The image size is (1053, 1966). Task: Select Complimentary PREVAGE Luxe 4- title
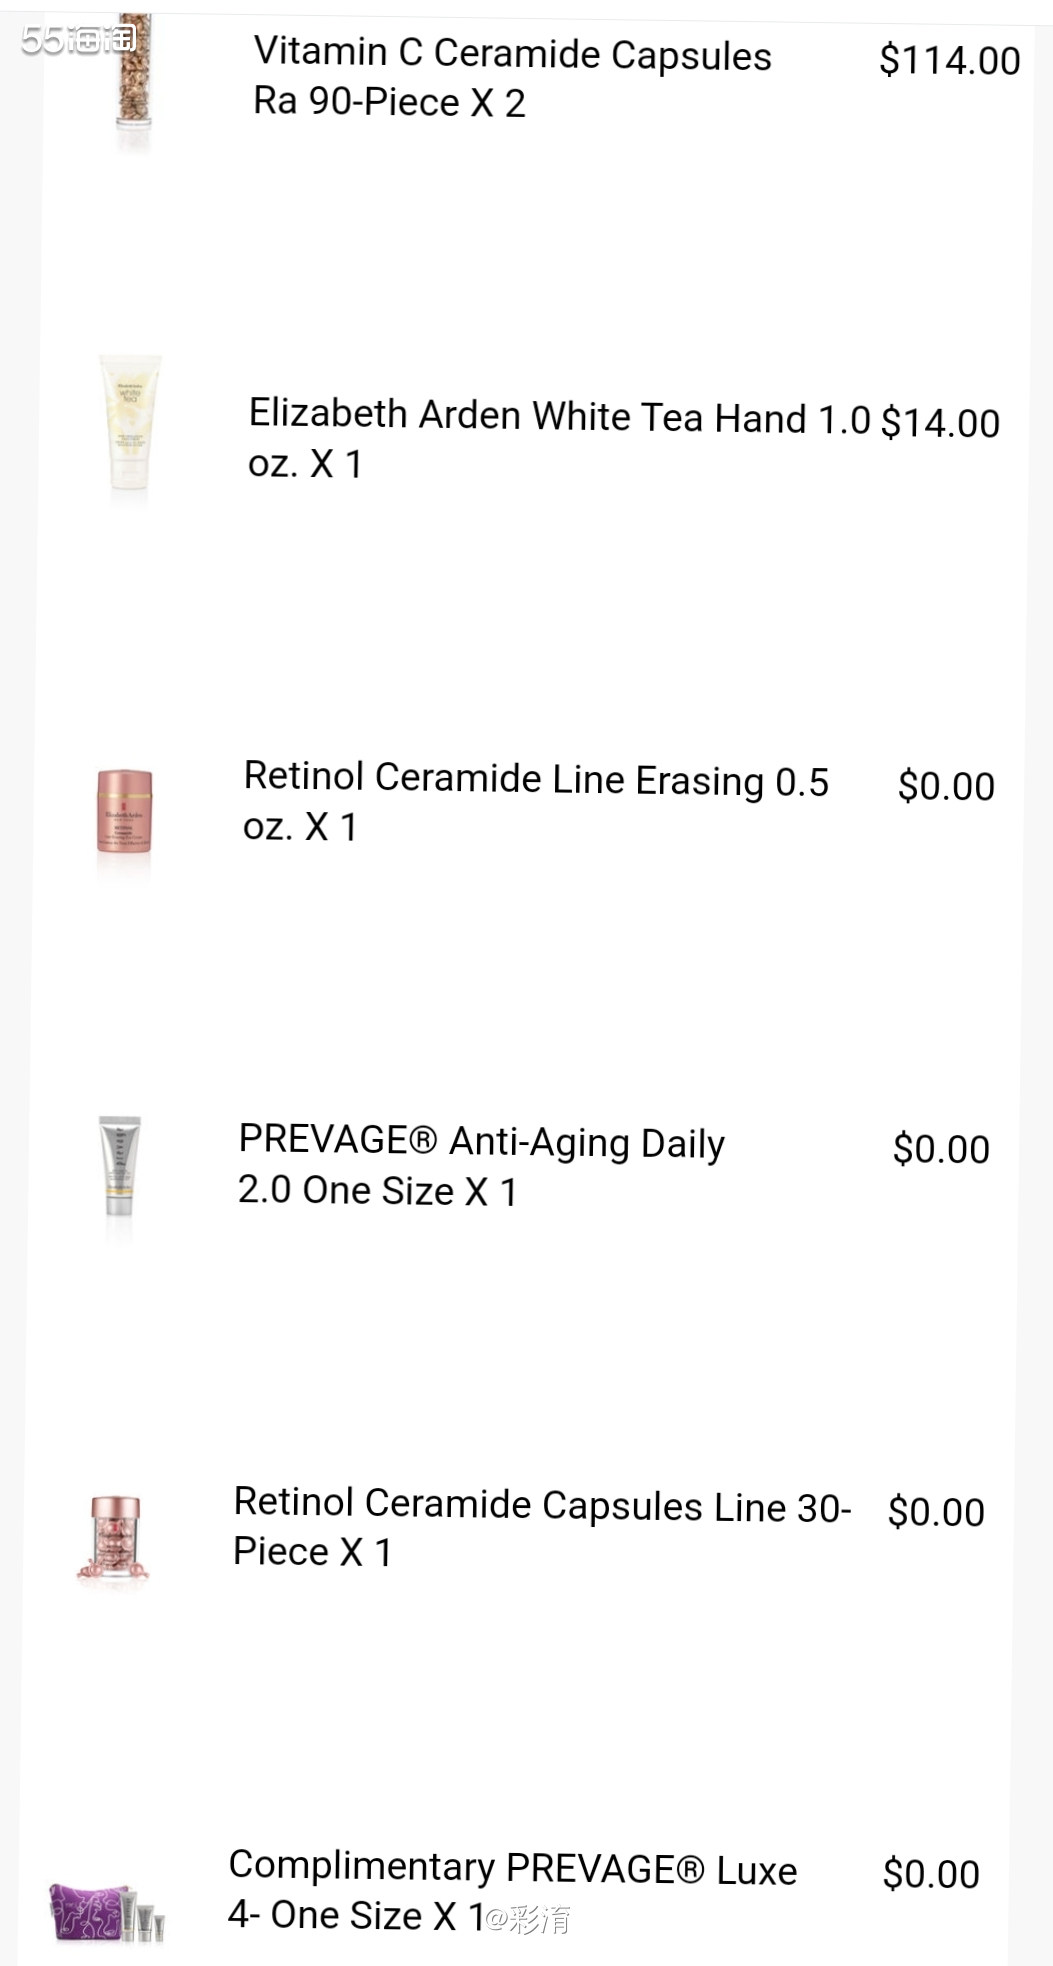(x=513, y=1890)
